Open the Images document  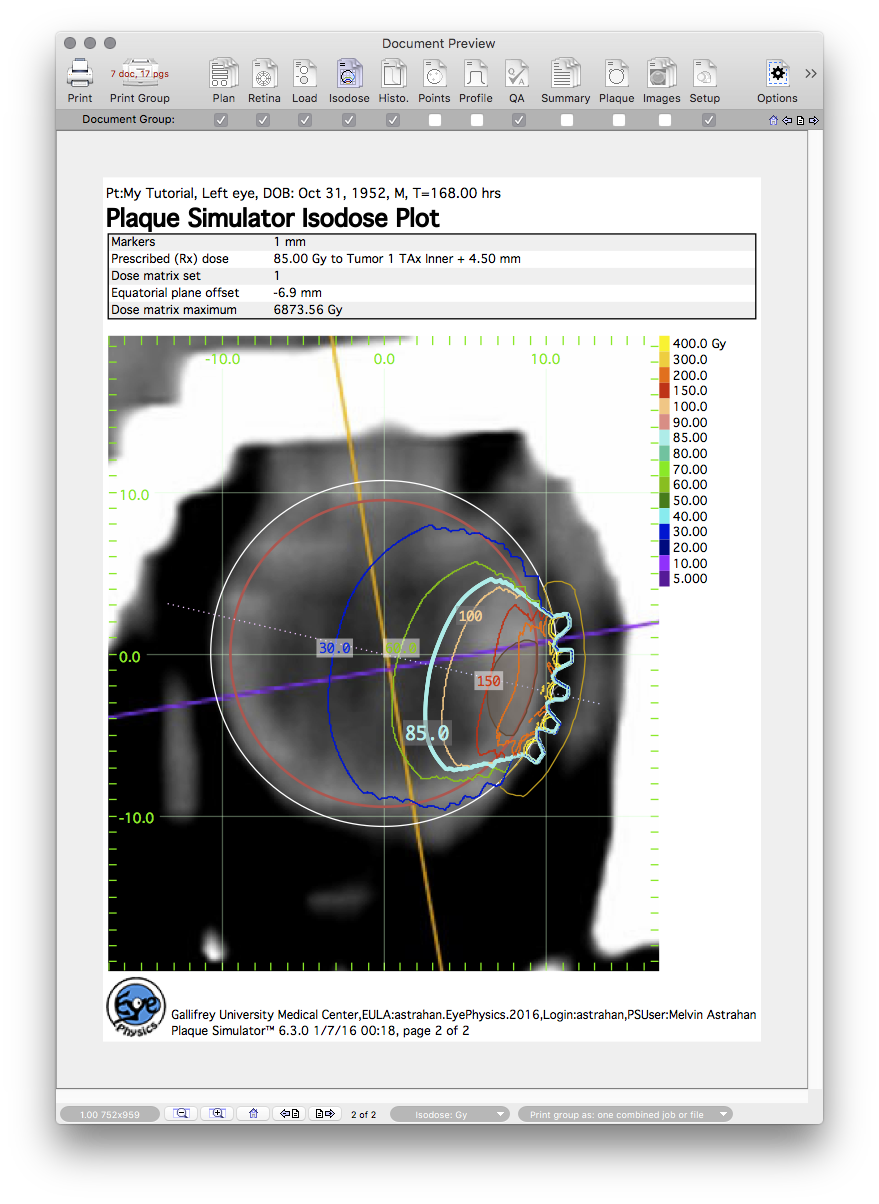click(661, 74)
